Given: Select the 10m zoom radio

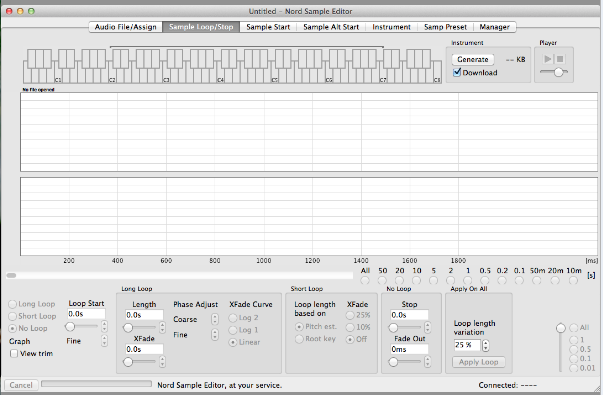Looking at the screenshot, I should coord(573,280).
